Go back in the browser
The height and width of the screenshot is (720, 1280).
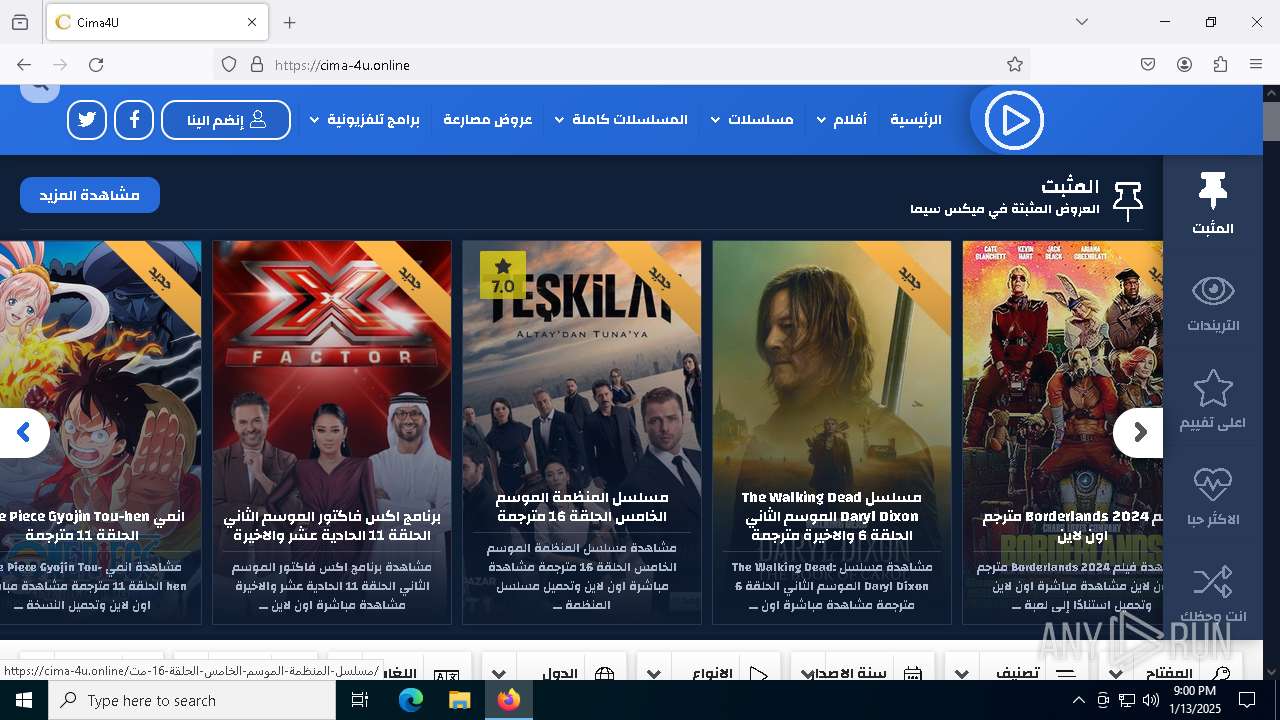24,64
